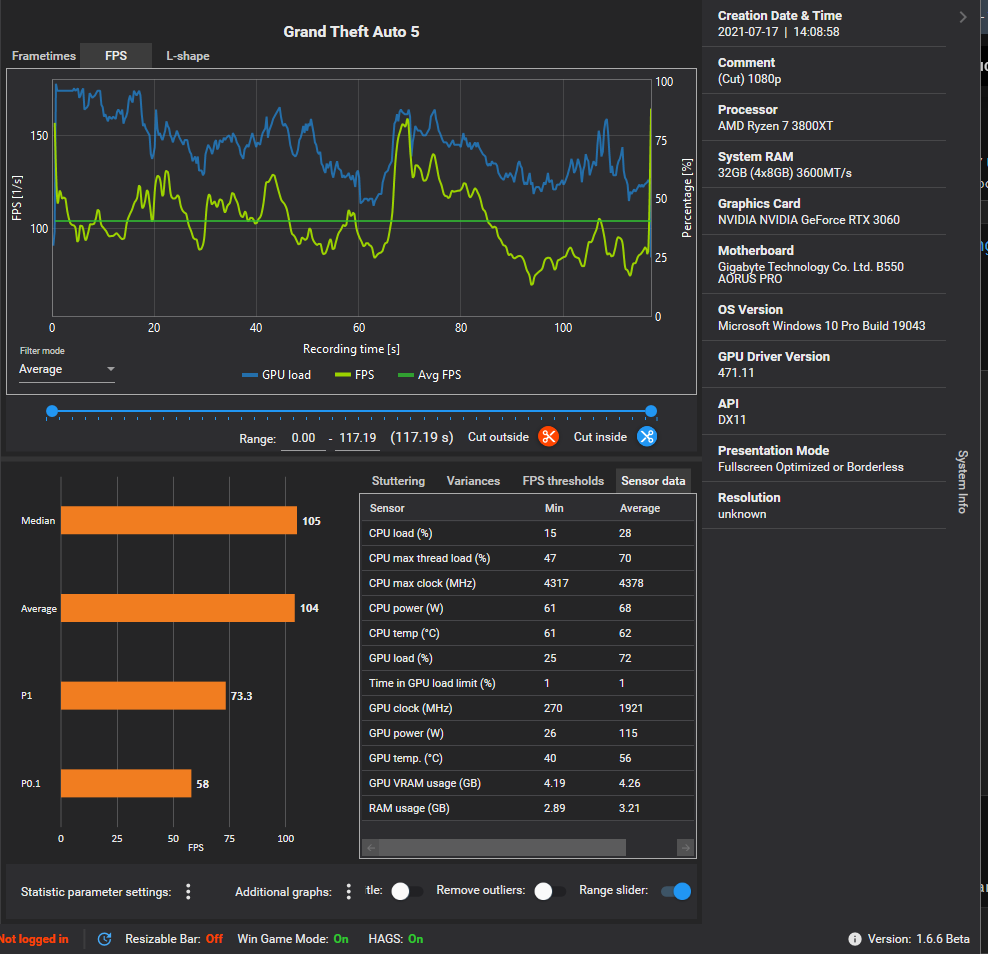Select the GPU VRAM usage (GB) row
This screenshot has height=954, width=988.
(x=527, y=783)
